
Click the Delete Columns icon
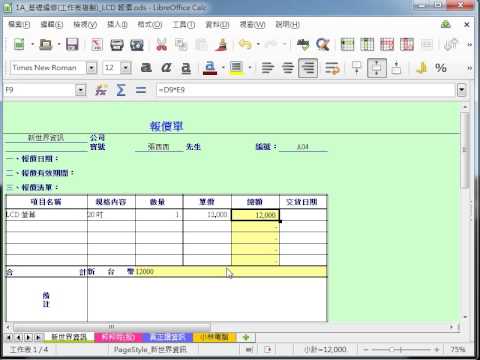tap(407, 44)
